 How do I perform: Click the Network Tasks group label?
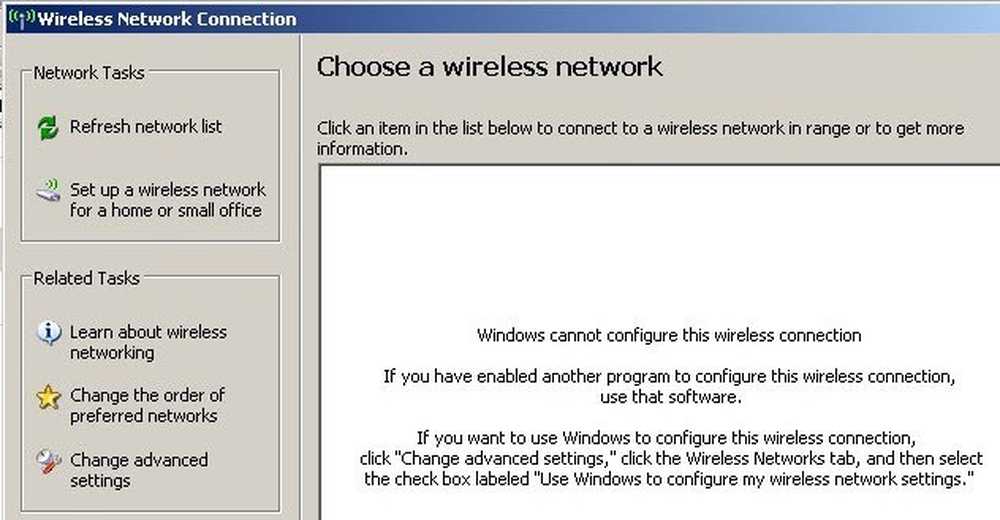(x=89, y=73)
